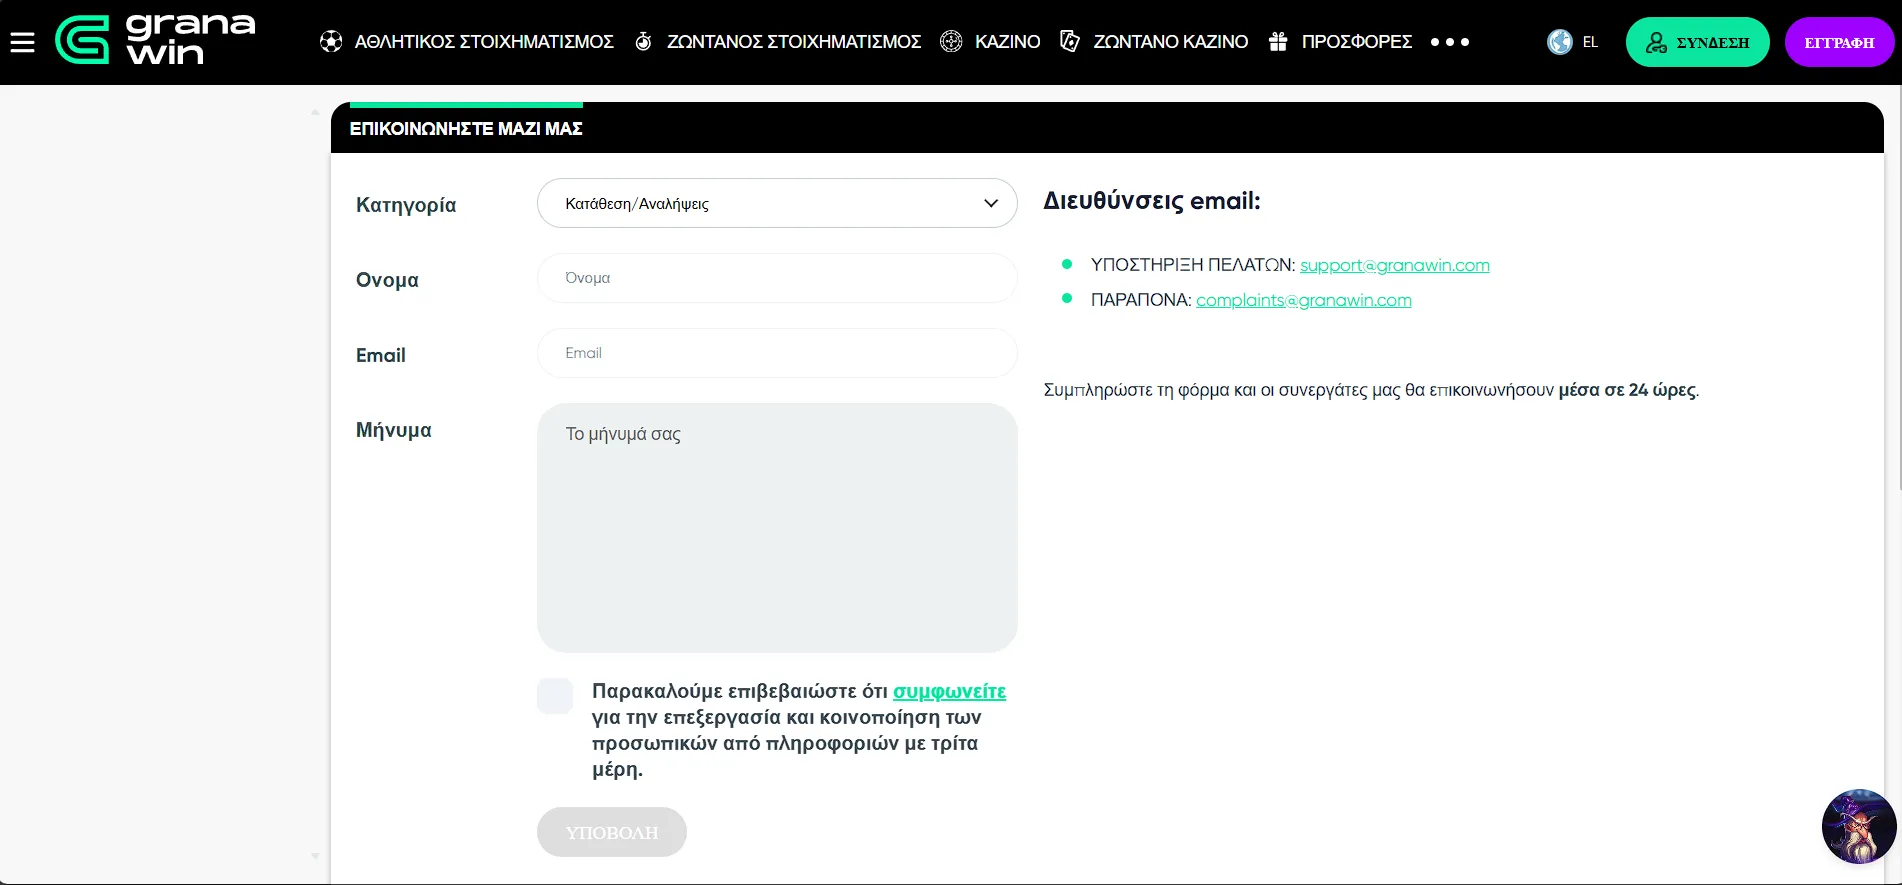Image resolution: width=1902 pixels, height=885 pixels.
Task: Click the soccer ball sports betting icon
Action: coord(331,42)
